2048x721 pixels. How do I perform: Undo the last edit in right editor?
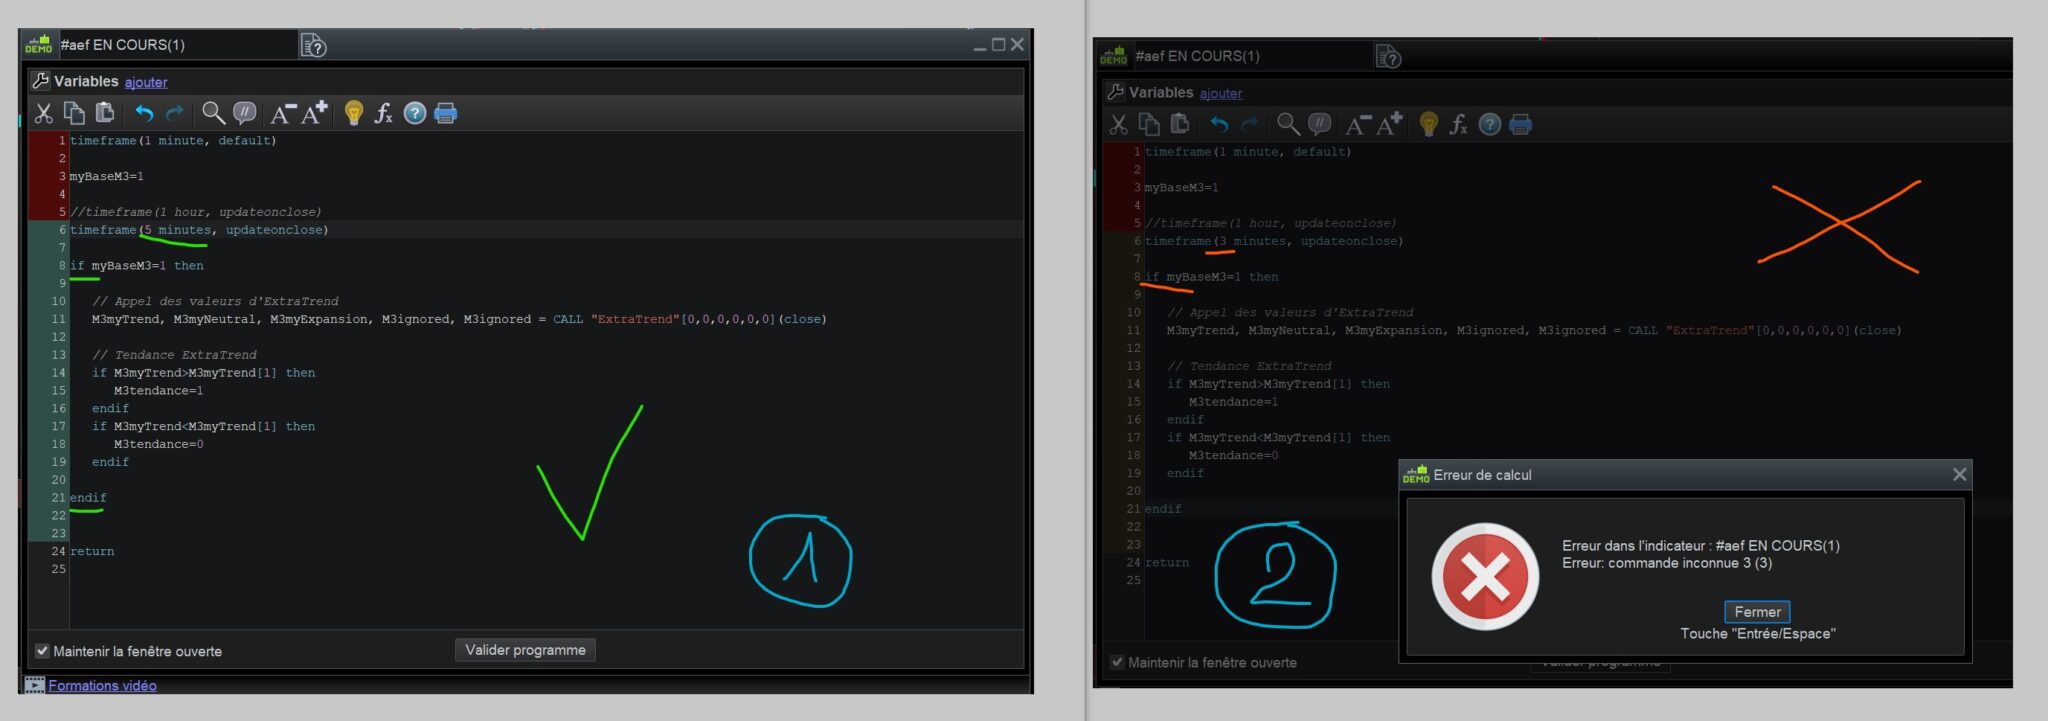1219,125
